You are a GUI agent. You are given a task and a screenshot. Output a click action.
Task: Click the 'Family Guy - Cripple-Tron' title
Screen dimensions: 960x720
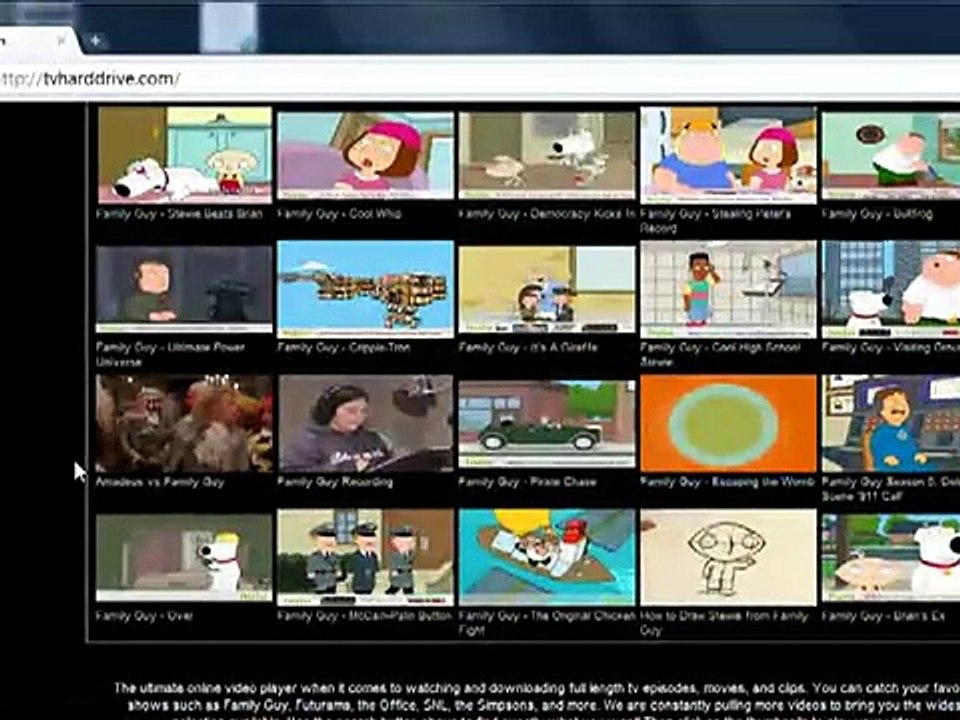pyautogui.click(x=344, y=347)
